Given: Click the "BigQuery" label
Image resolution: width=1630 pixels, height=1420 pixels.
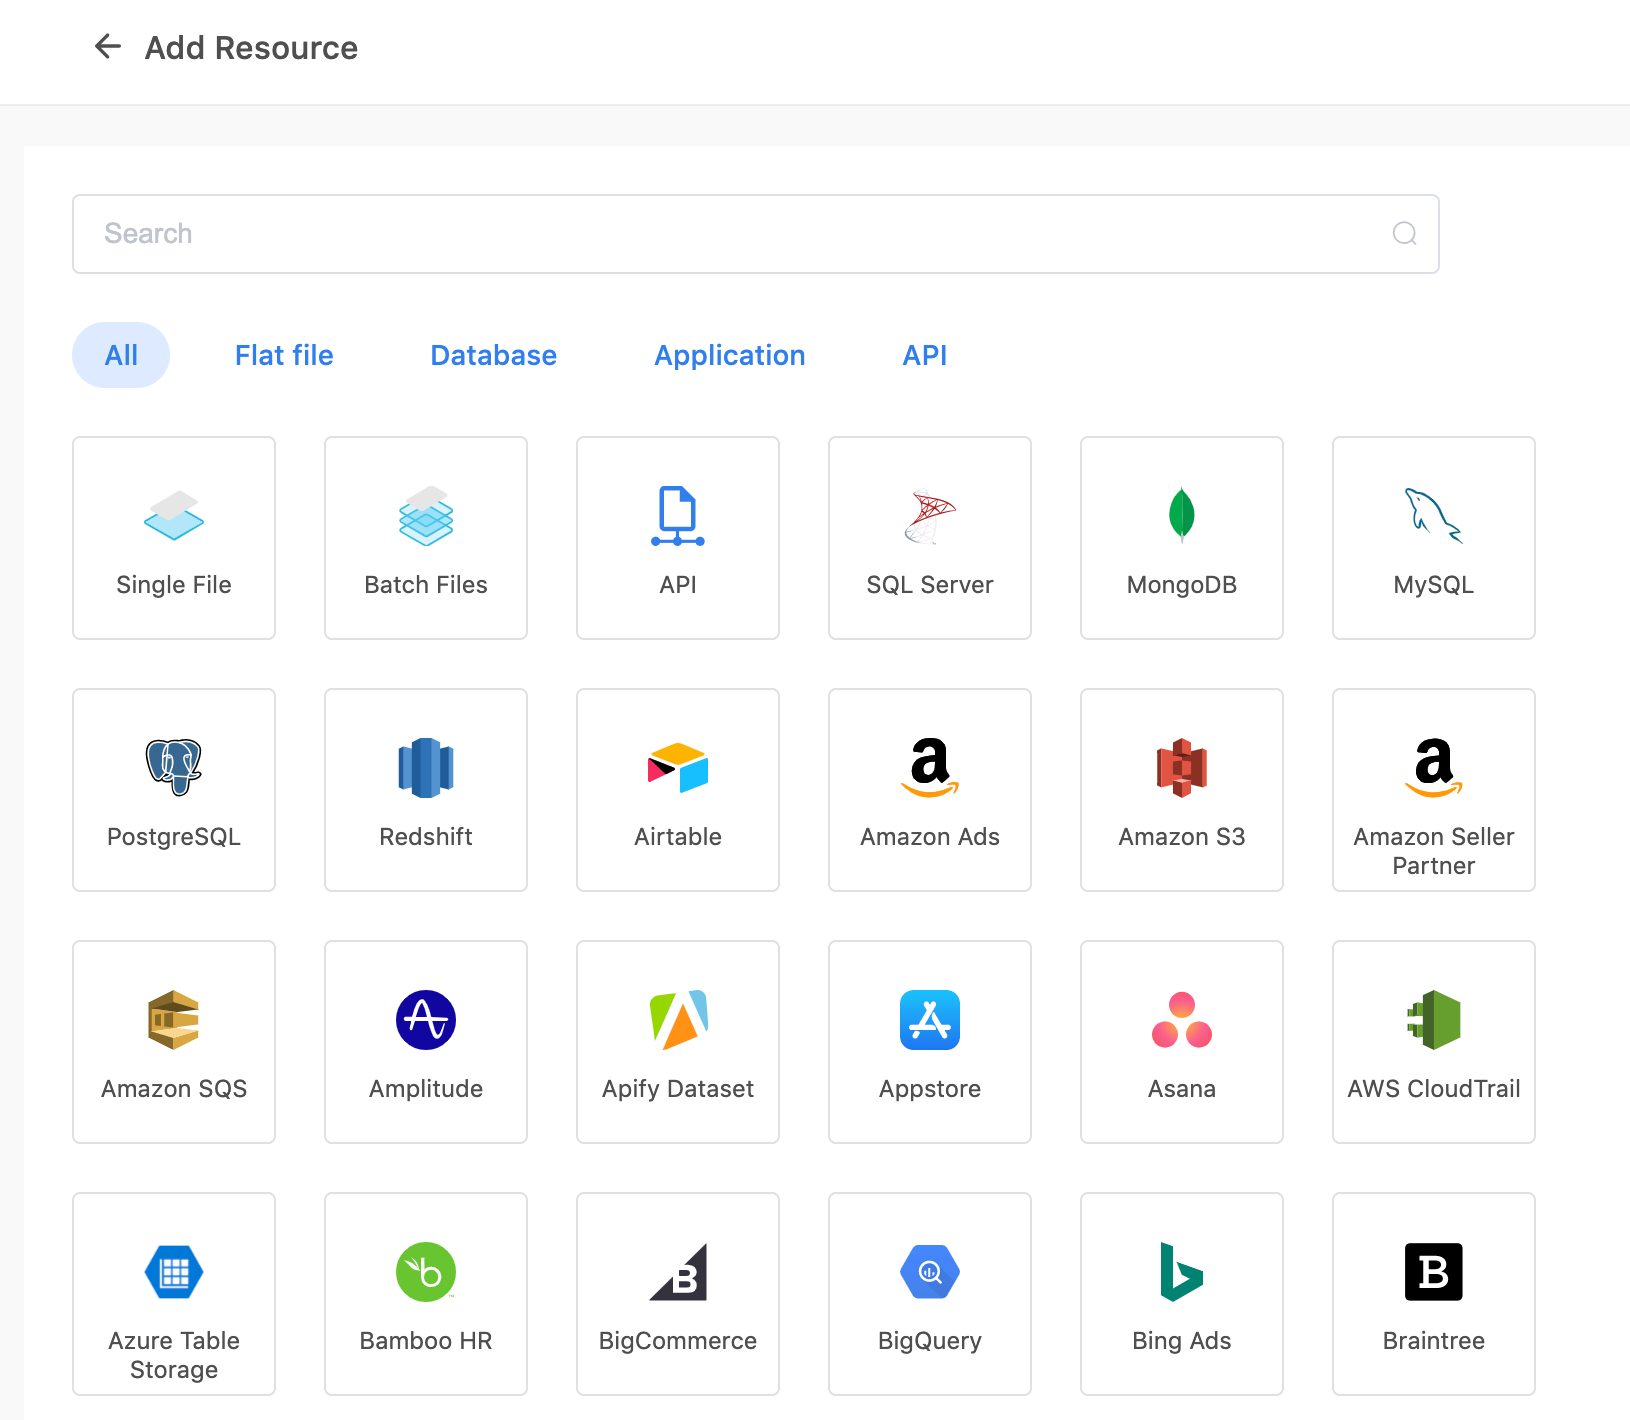Looking at the screenshot, I should pos(930,1341).
